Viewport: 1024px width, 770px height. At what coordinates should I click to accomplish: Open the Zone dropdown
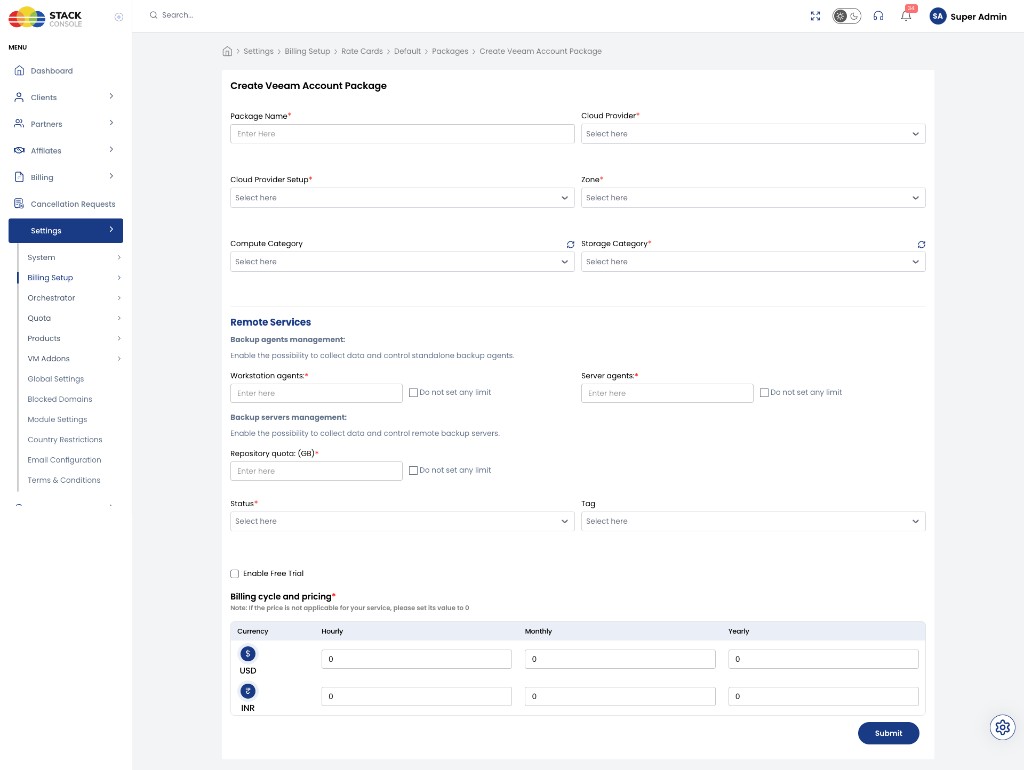pos(753,198)
